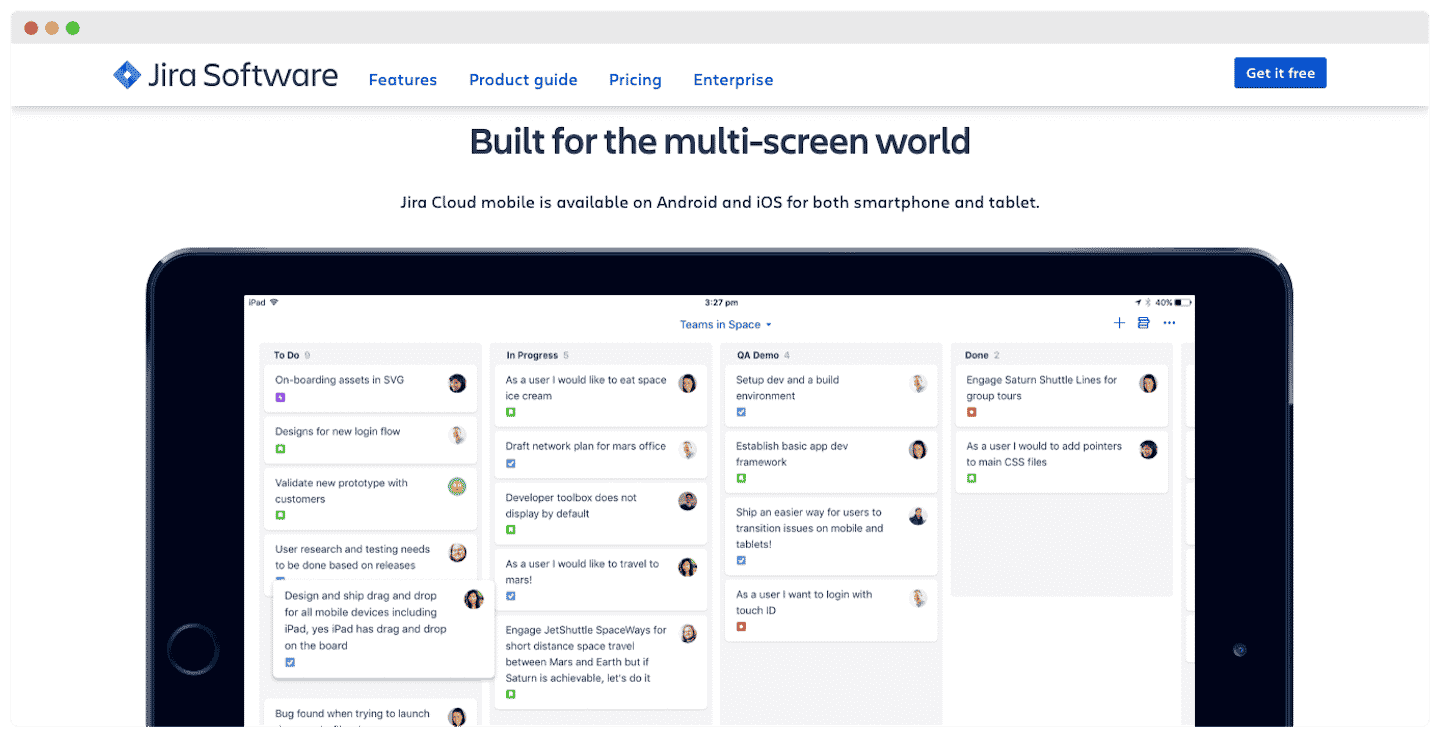
Task: Open card Validate new prototype with customers
Action: pos(370,498)
